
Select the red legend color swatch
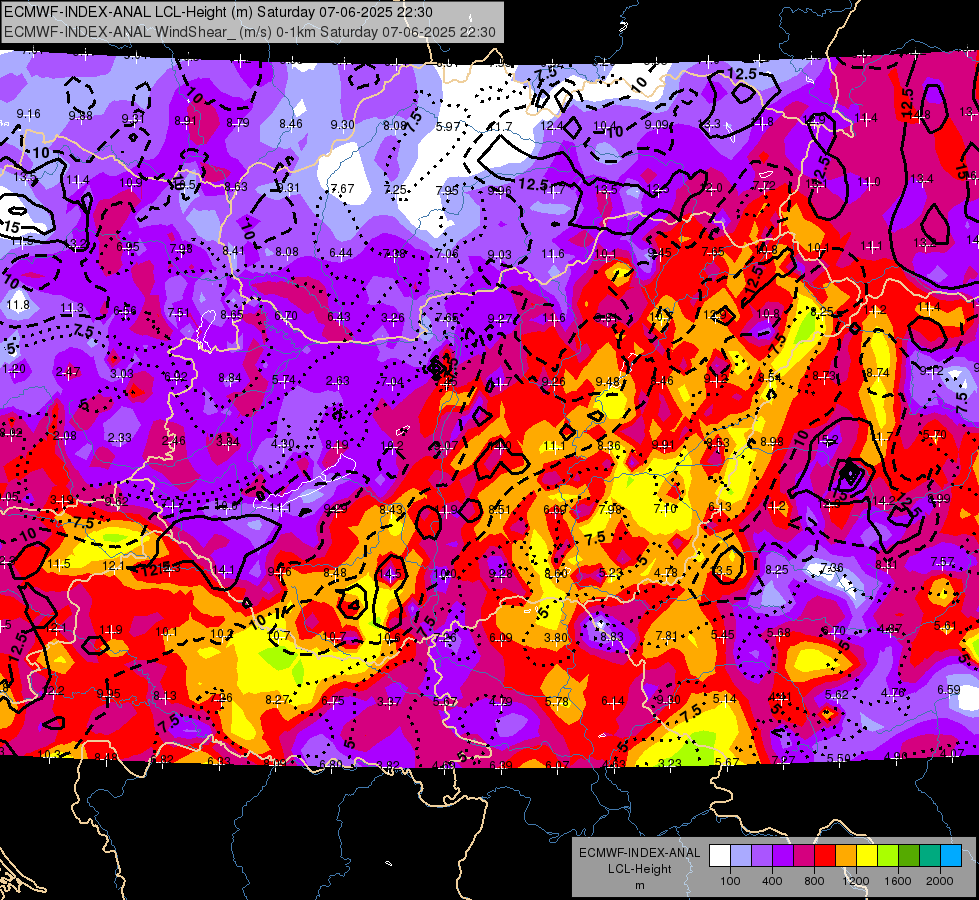pos(825,856)
